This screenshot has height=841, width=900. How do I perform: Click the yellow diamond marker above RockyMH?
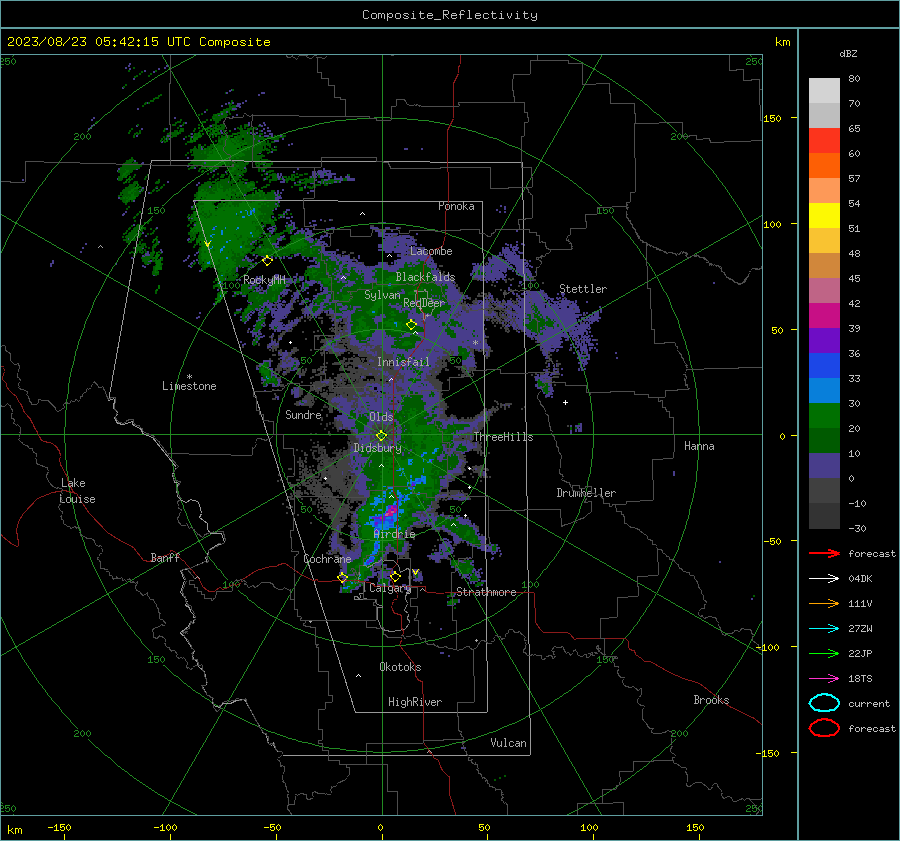(x=267, y=261)
